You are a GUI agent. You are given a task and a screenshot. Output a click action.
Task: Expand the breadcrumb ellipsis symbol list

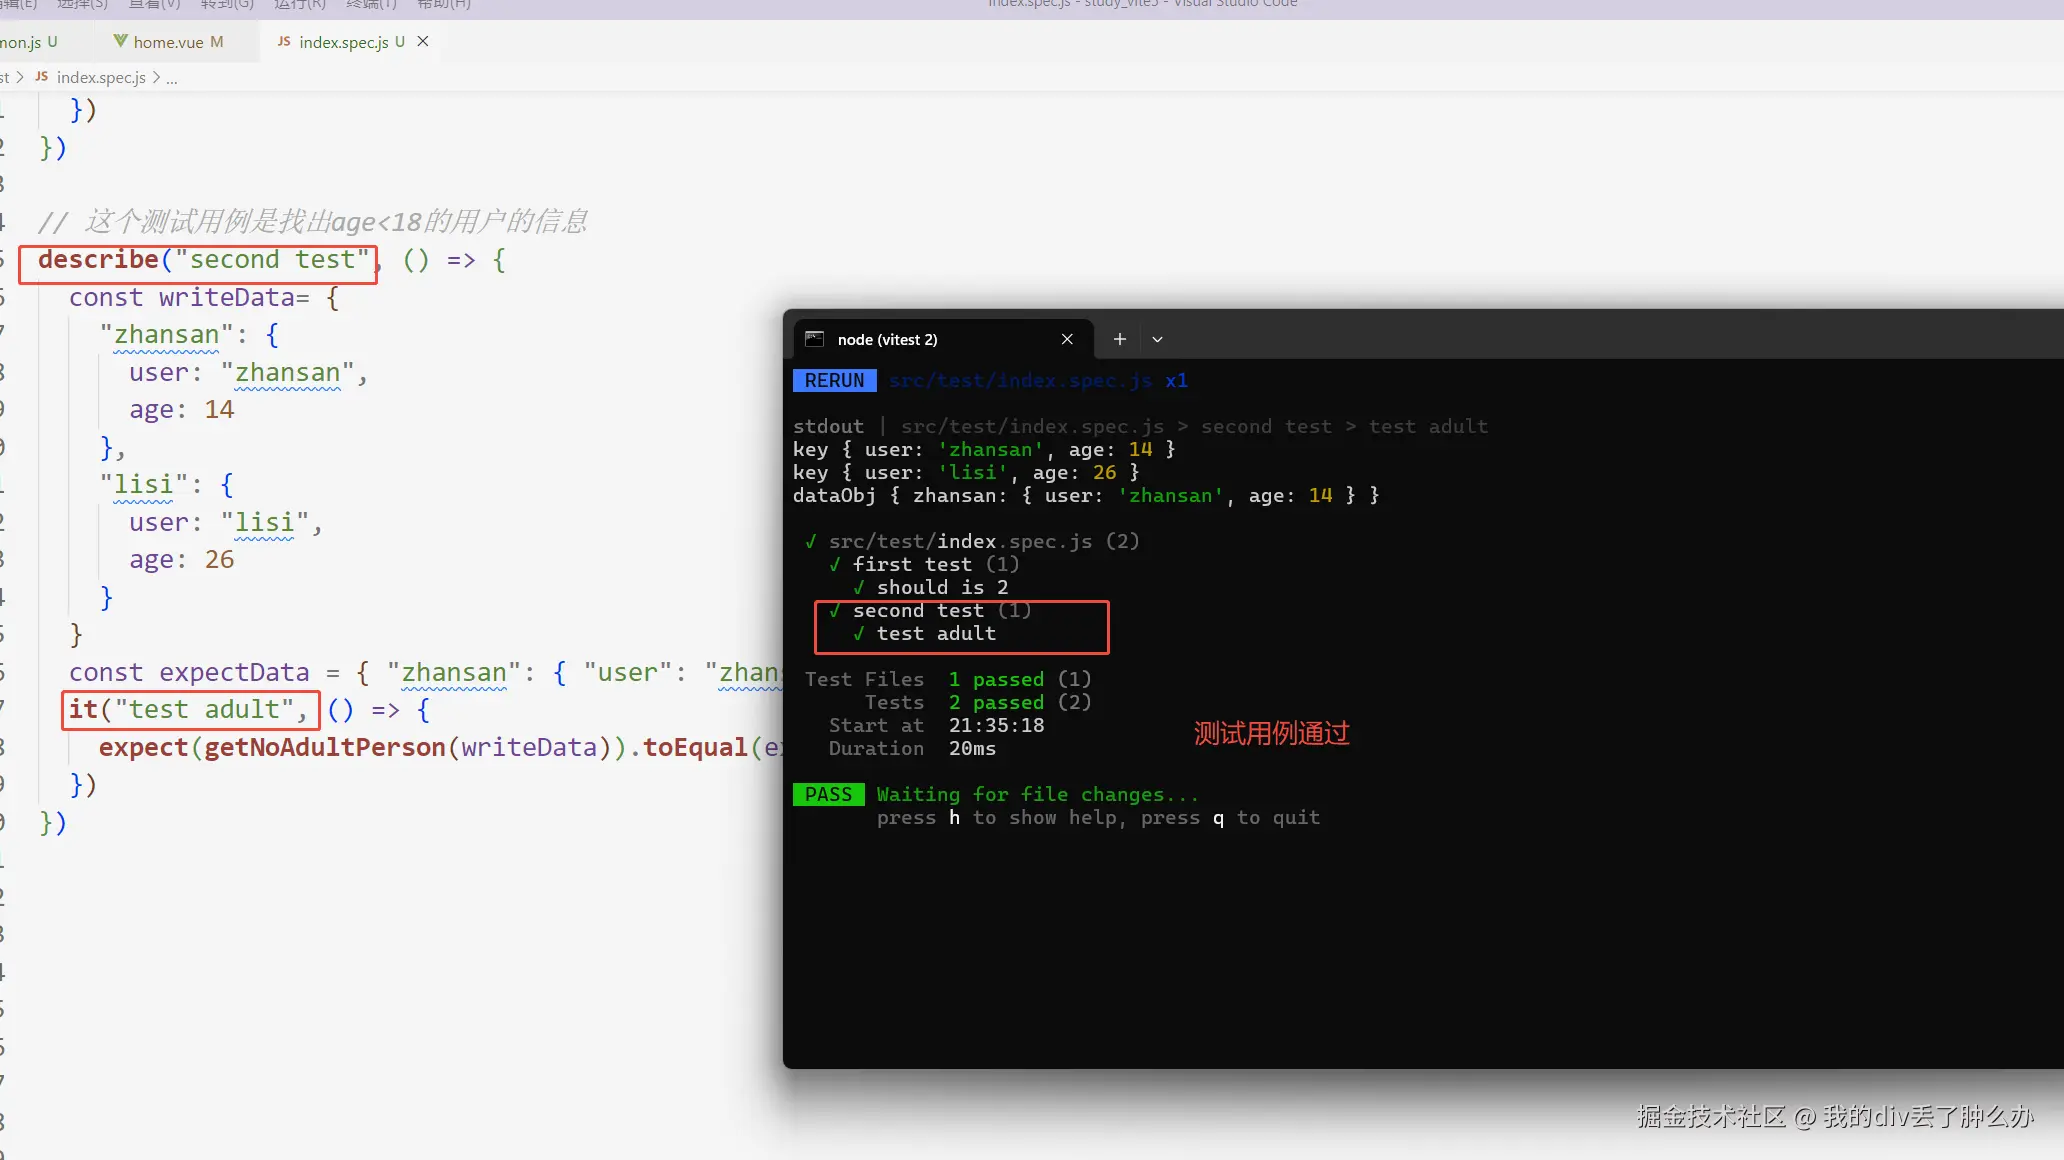pyautogui.click(x=172, y=78)
